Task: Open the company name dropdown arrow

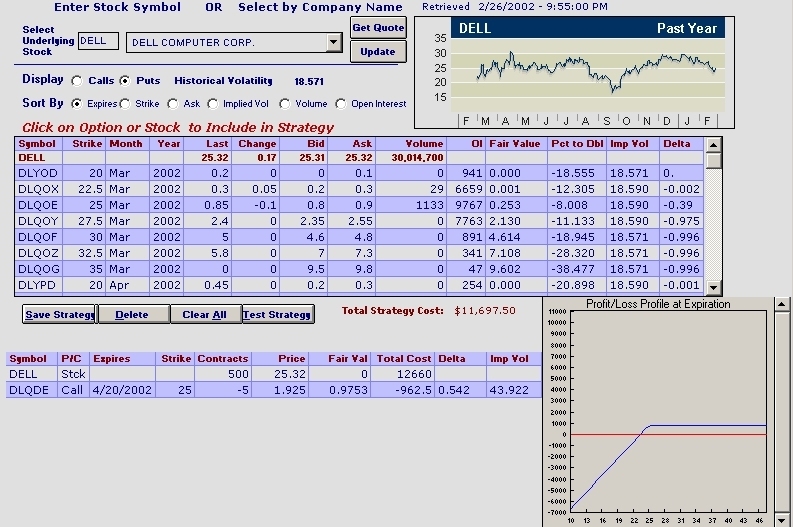Action: [x=334, y=42]
